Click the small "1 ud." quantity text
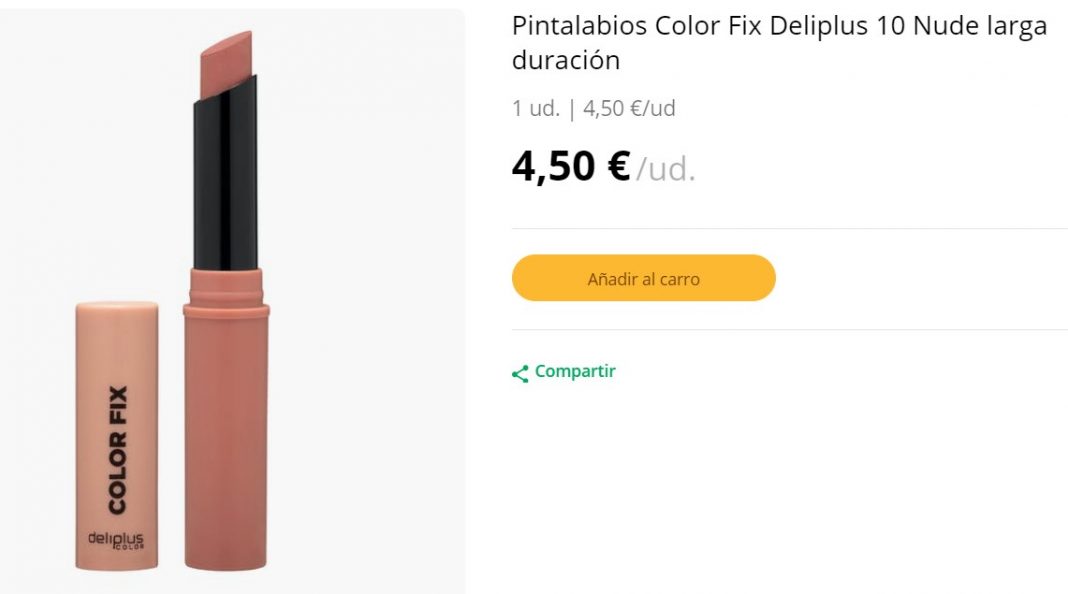Screen dimensions: 1068x594 pyautogui.click(x=536, y=108)
